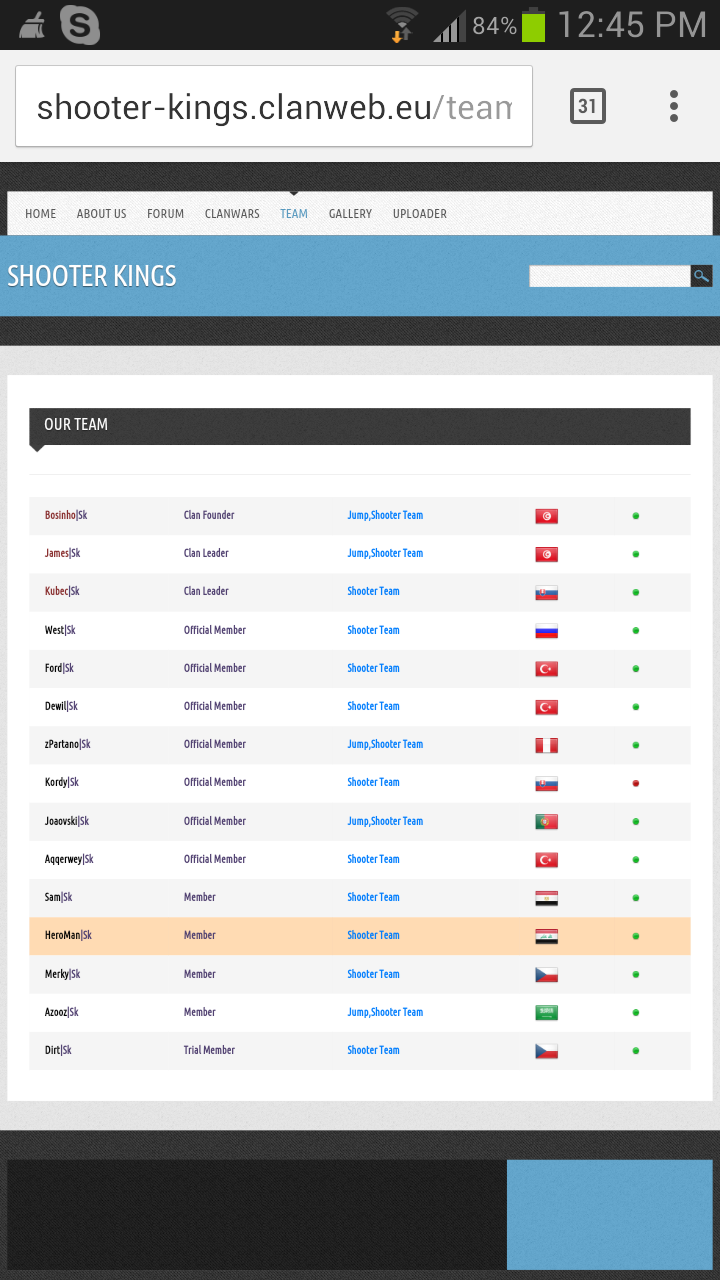Viewport: 720px width, 1280px height.
Task: Click the SHOOTER KINGS site title
Action: 92,276
